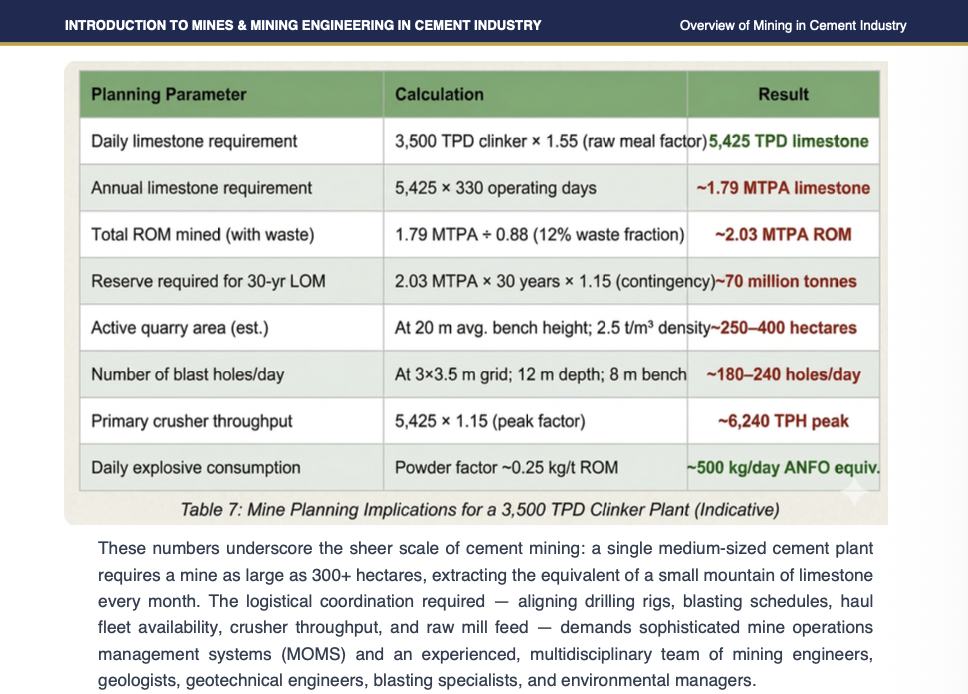Viewport: 968px width, 694px height.
Task: Click the '~1.79 MTPA limestone' result
Action: (783, 188)
